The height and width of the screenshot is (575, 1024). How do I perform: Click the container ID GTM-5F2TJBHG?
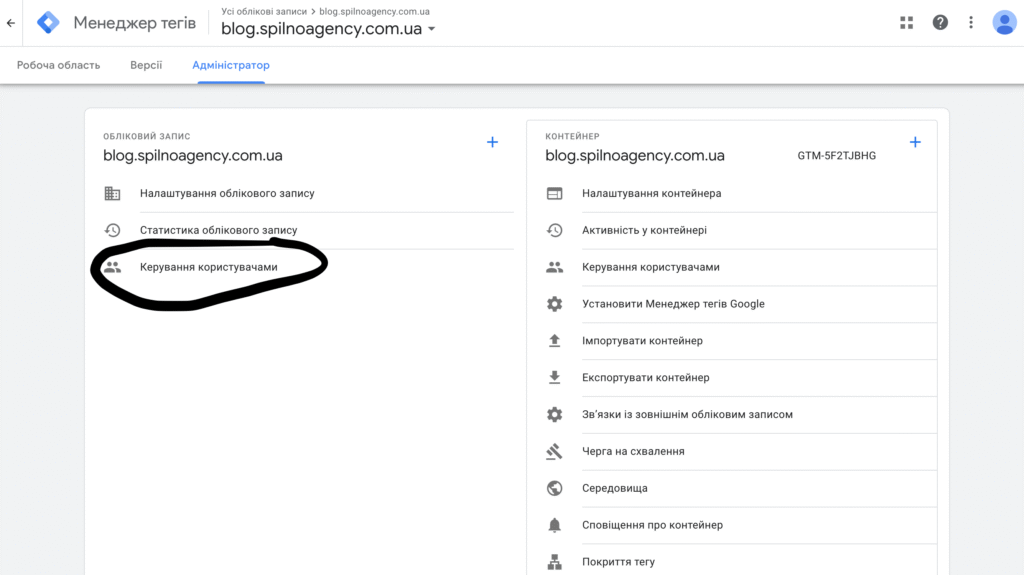[x=836, y=156]
